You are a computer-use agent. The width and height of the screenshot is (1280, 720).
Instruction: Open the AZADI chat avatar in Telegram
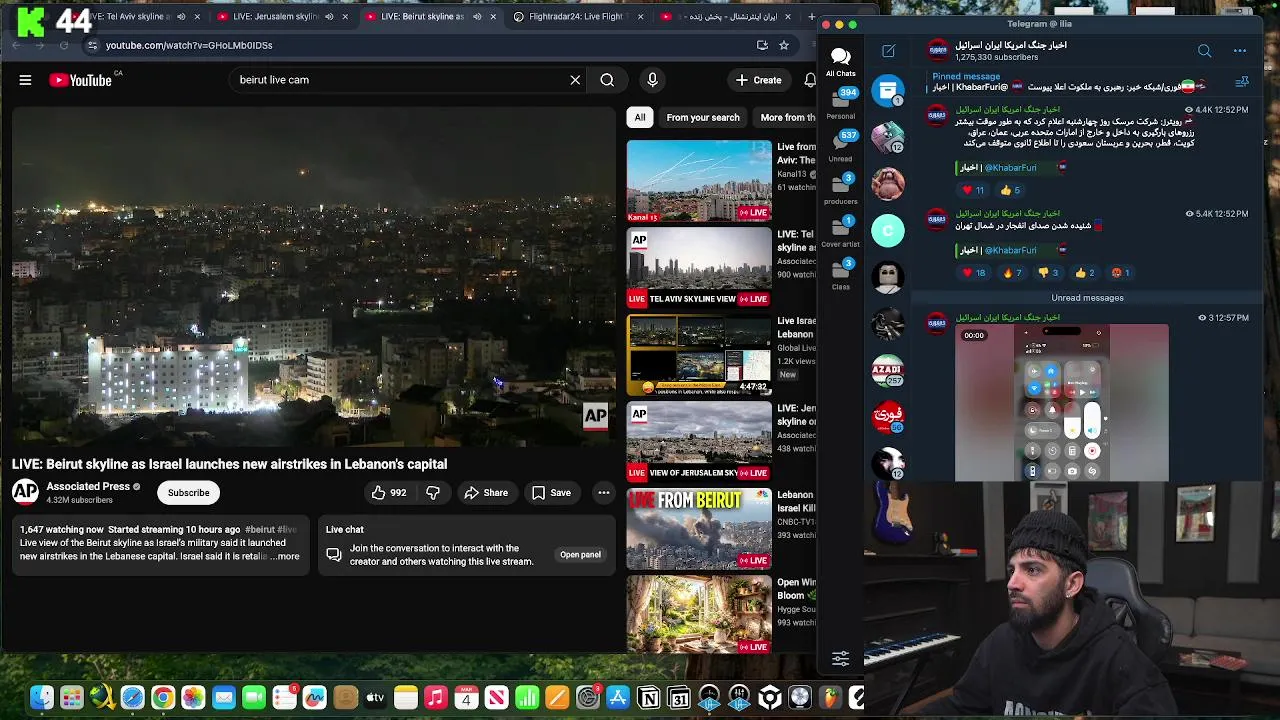[x=888, y=370]
